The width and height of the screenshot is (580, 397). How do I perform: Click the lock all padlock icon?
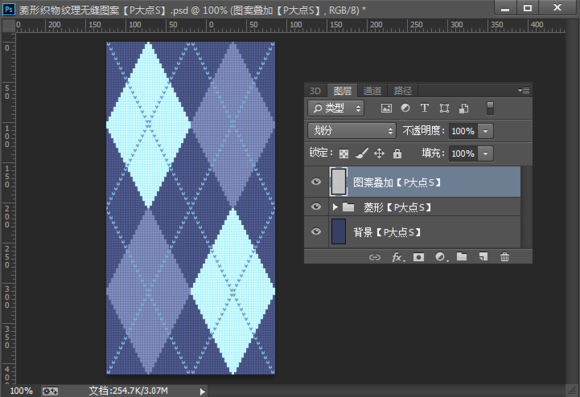coord(397,153)
